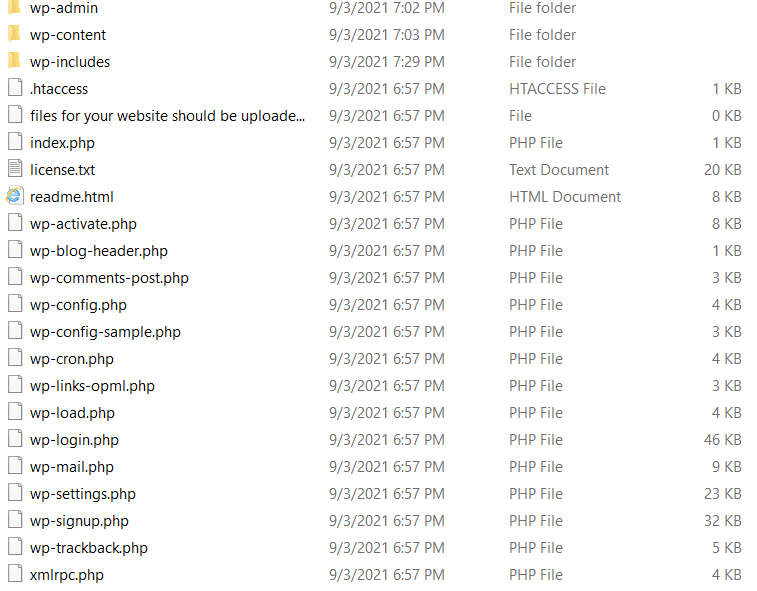Select the wp-activate.php file name
The height and width of the screenshot is (591, 757).
[83, 224]
